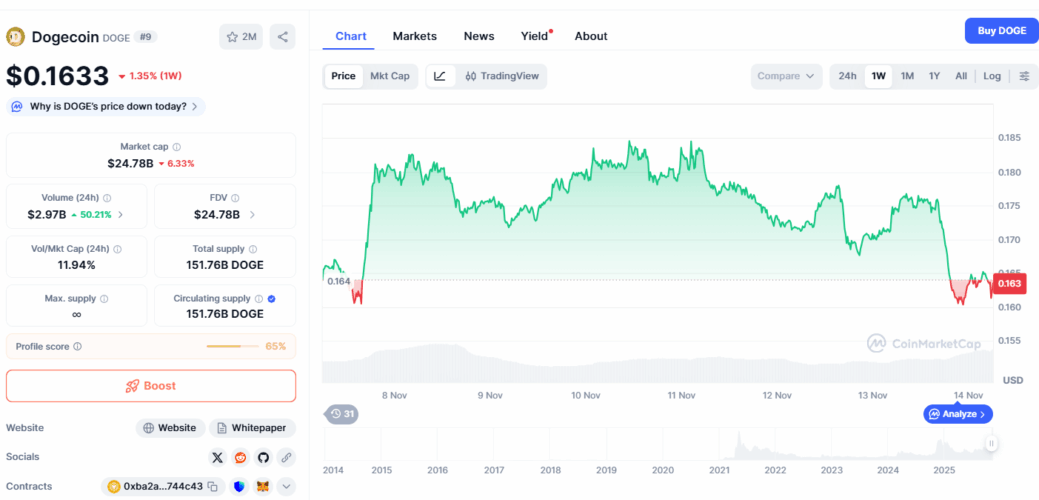Switch to TradingView chart mode
Image resolution: width=1039 pixels, height=500 pixels.
click(x=502, y=76)
